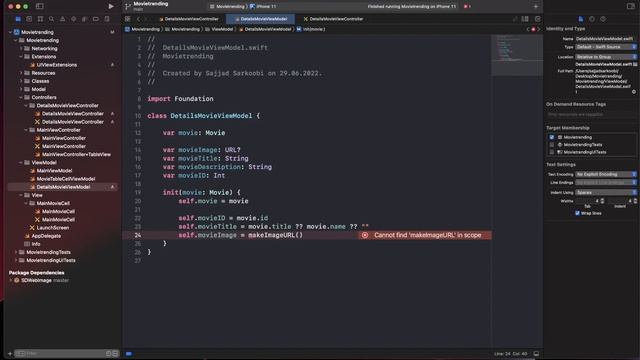Click the Add Editor split icon

coord(538,19)
